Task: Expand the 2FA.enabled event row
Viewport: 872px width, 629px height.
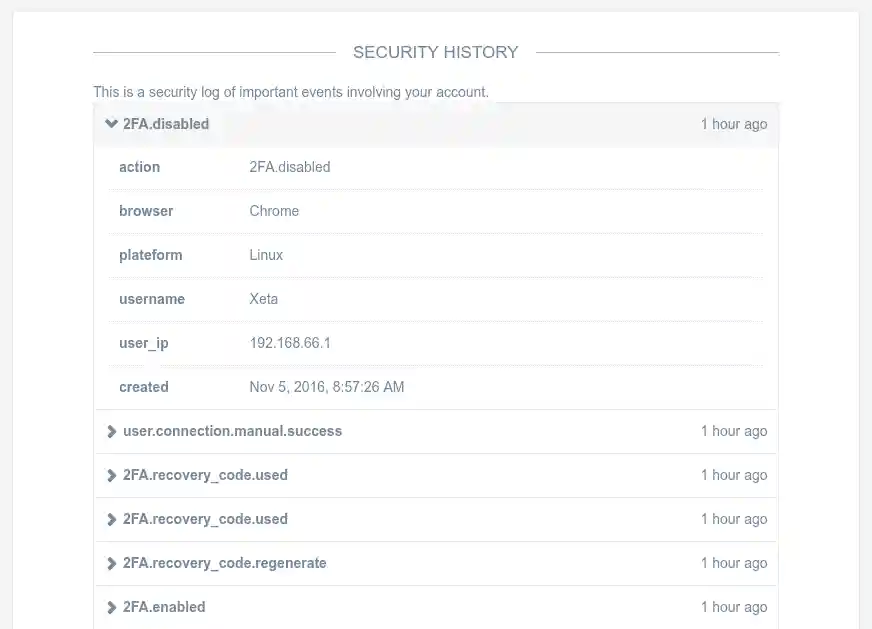Action: click(164, 607)
